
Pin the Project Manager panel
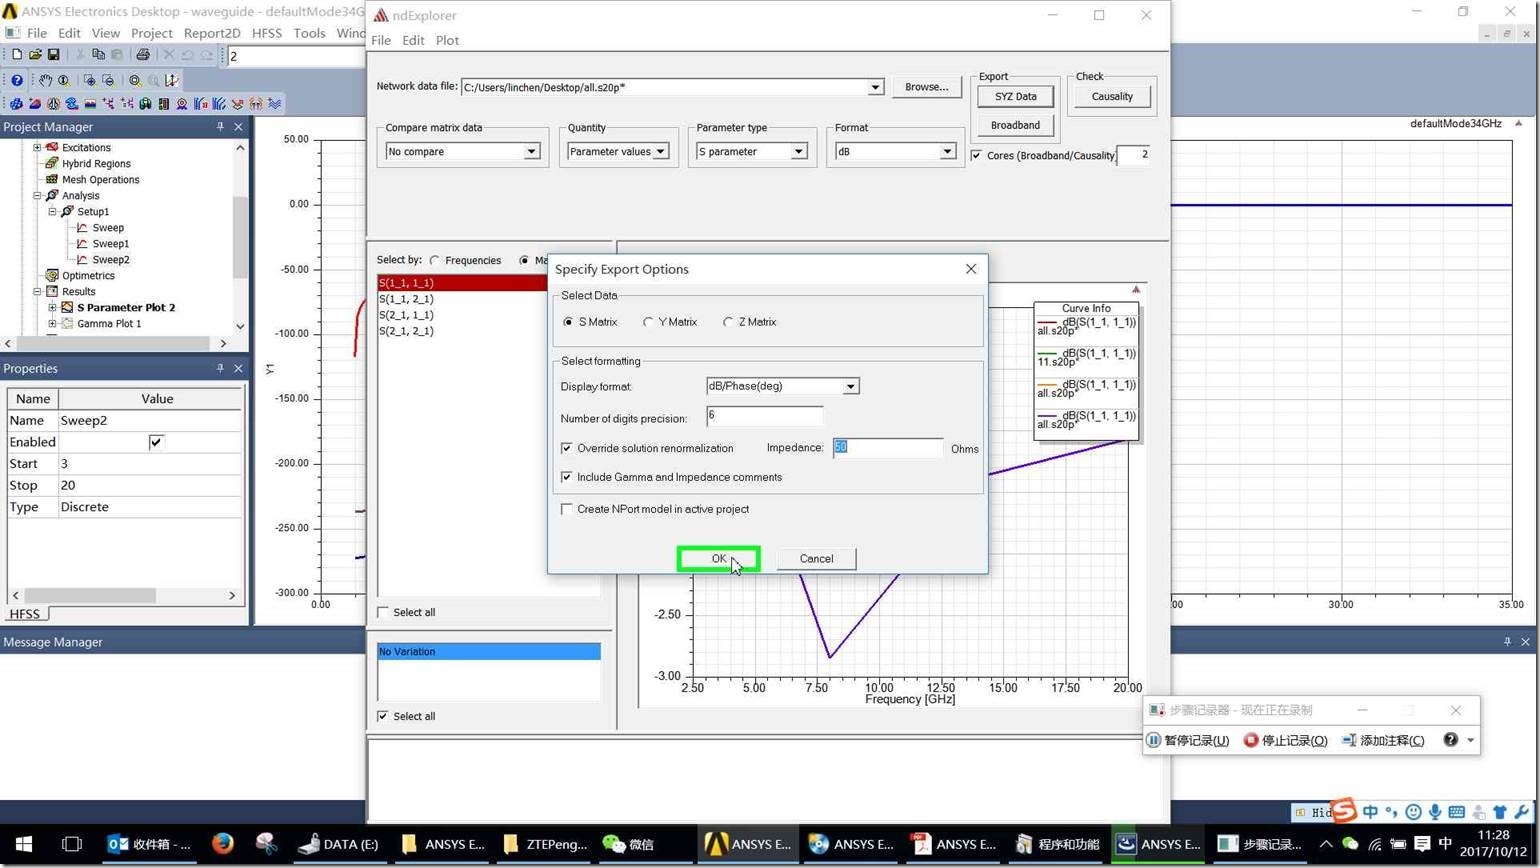(220, 127)
